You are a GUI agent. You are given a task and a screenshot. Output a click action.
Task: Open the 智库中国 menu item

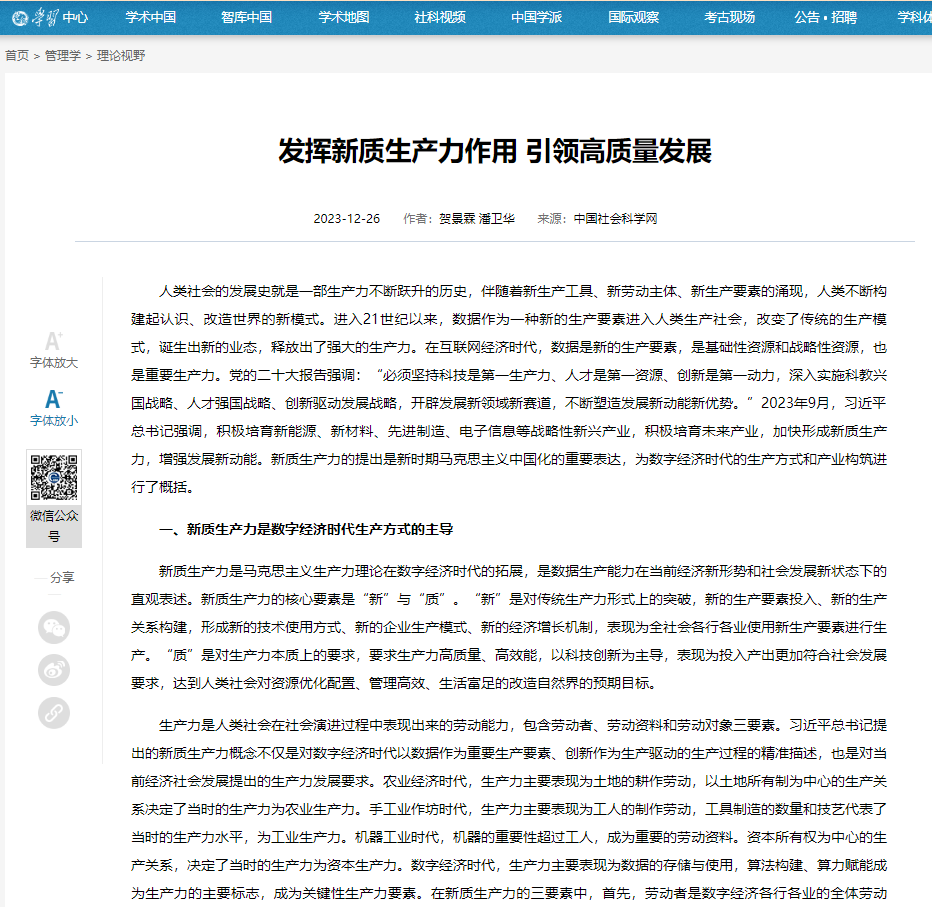click(246, 17)
